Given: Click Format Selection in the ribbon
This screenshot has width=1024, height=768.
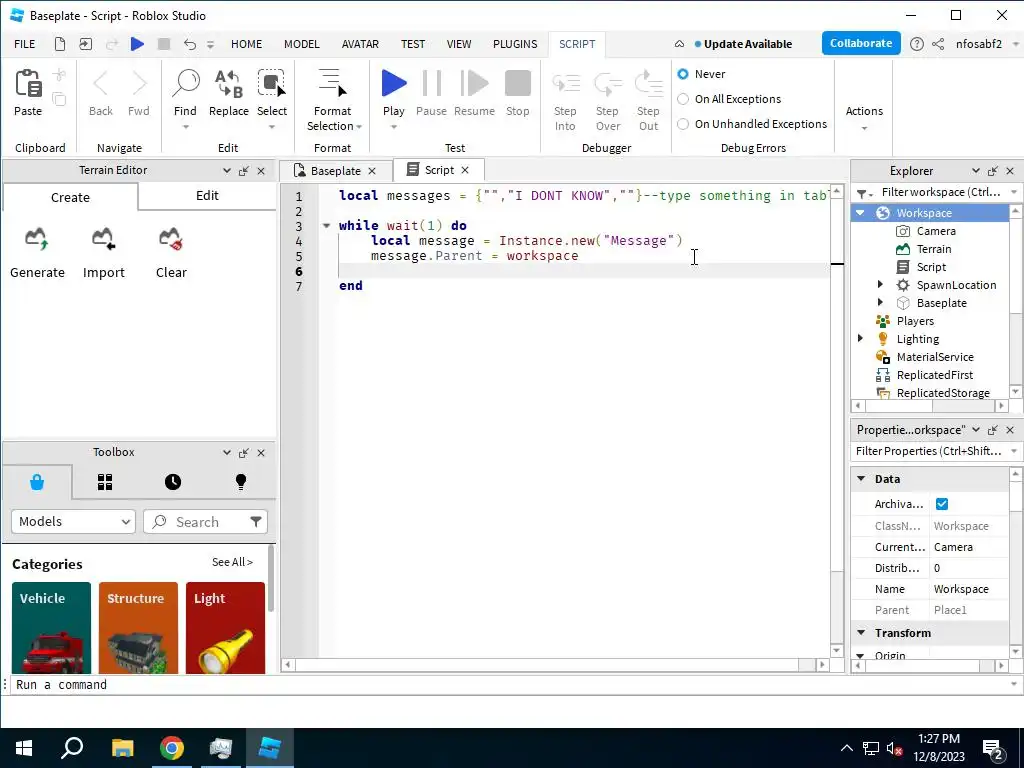Looking at the screenshot, I should click(x=332, y=99).
